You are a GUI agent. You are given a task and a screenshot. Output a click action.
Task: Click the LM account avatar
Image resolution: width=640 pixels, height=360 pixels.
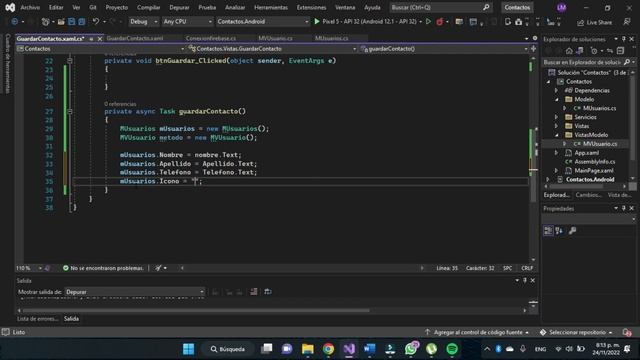[561, 7]
